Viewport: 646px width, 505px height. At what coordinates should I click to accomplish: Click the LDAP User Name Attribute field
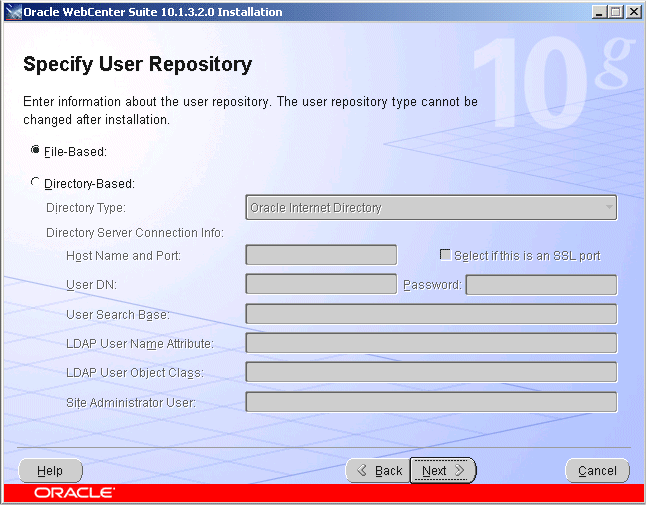(431, 343)
